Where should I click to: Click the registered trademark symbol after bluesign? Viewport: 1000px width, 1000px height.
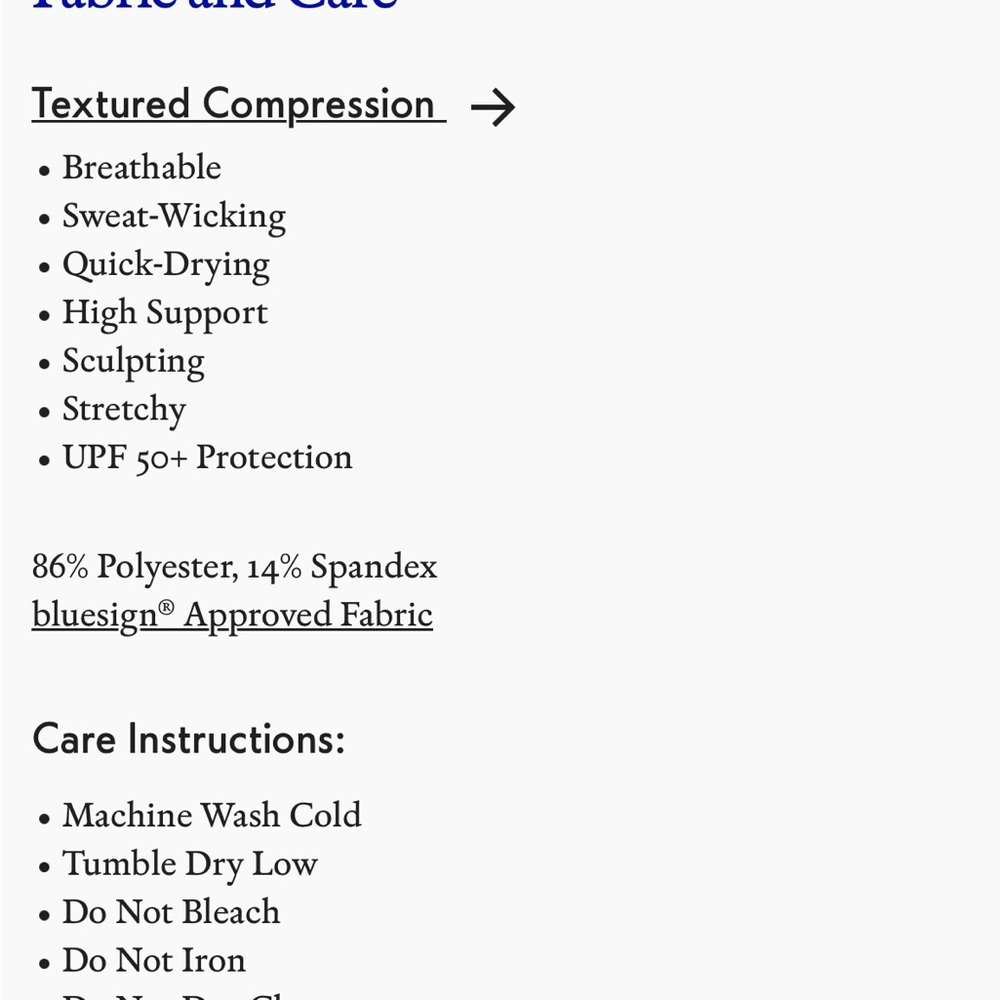point(166,606)
